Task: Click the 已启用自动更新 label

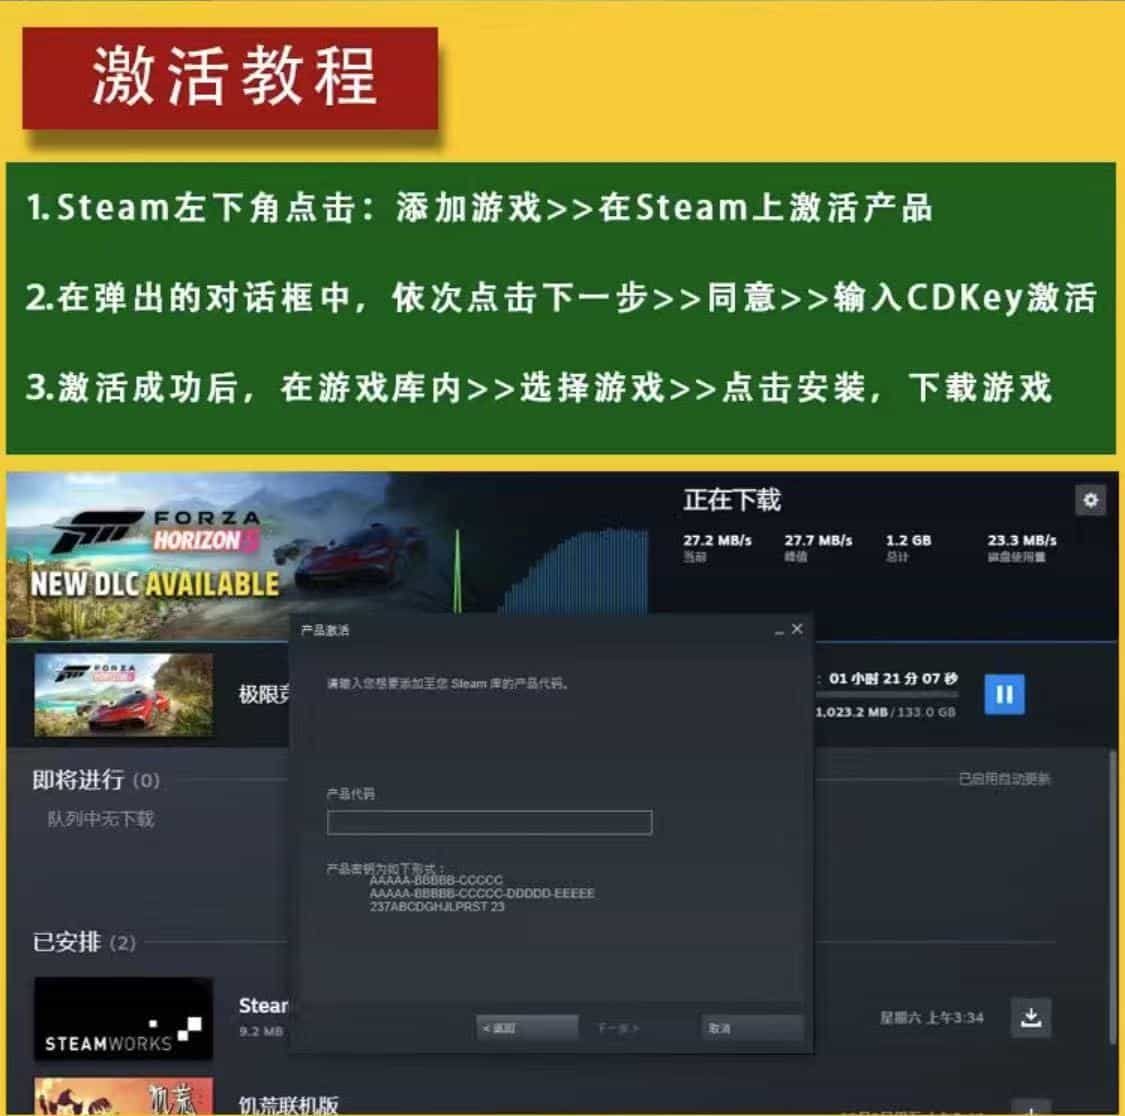Action: pyautogui.click(x=1004, y=779)
